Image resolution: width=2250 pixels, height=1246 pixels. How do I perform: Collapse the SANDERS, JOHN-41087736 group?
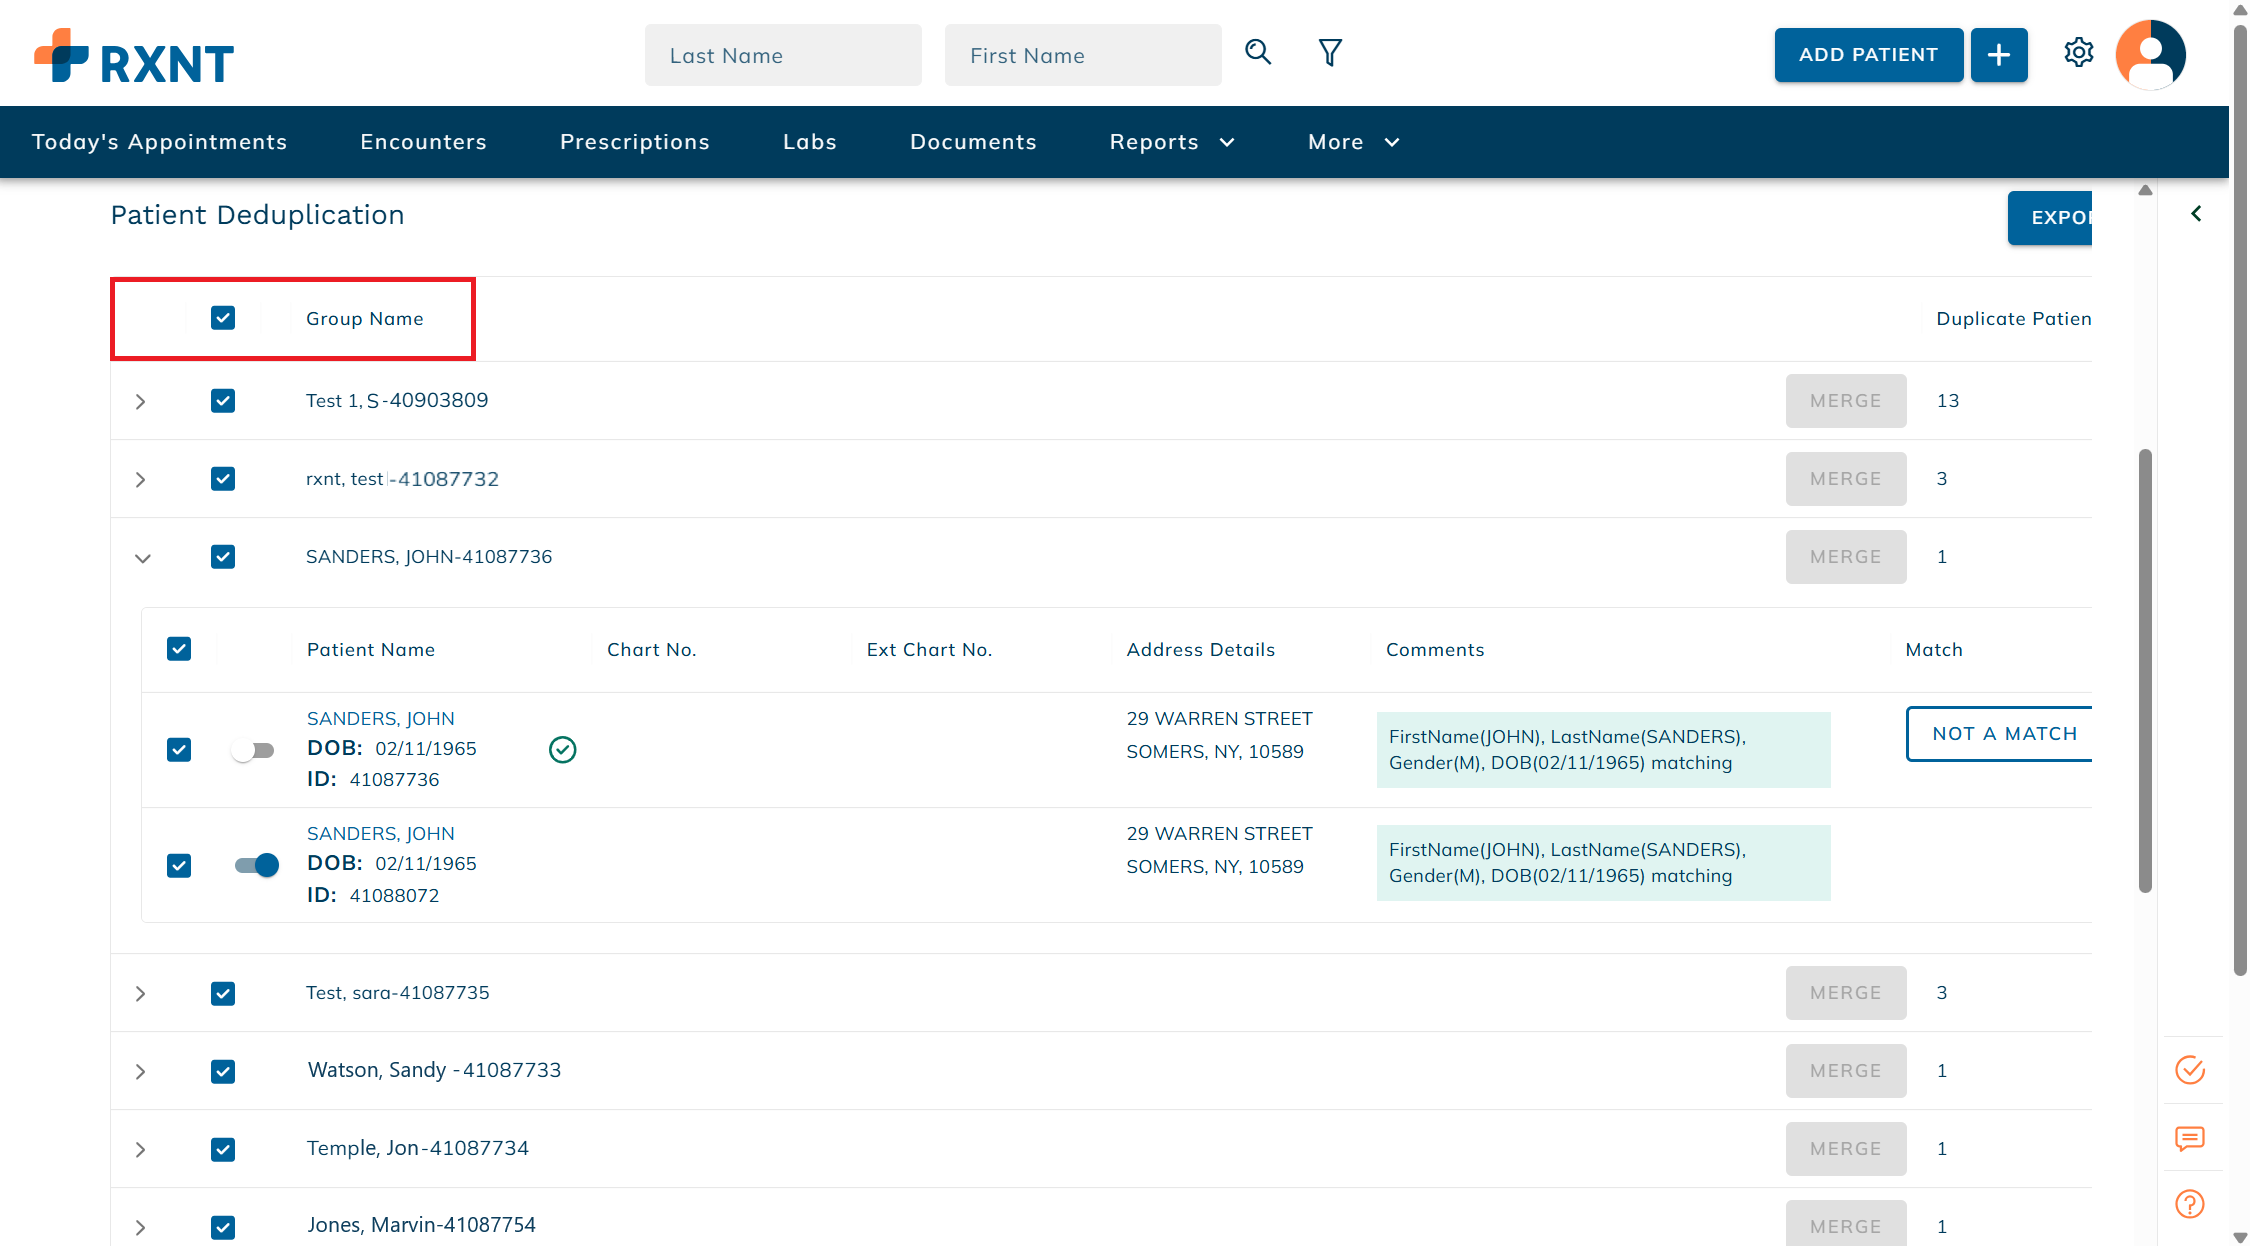pyautogui.click(x=143, y=558)
